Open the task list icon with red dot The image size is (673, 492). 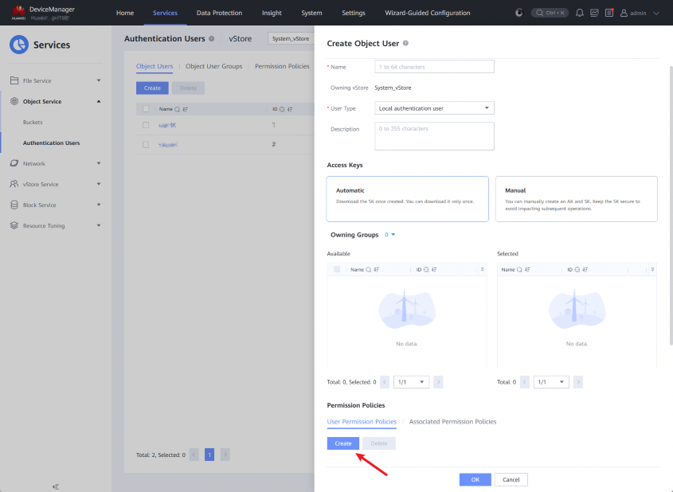pyautogui.click(x=609, y=13)
